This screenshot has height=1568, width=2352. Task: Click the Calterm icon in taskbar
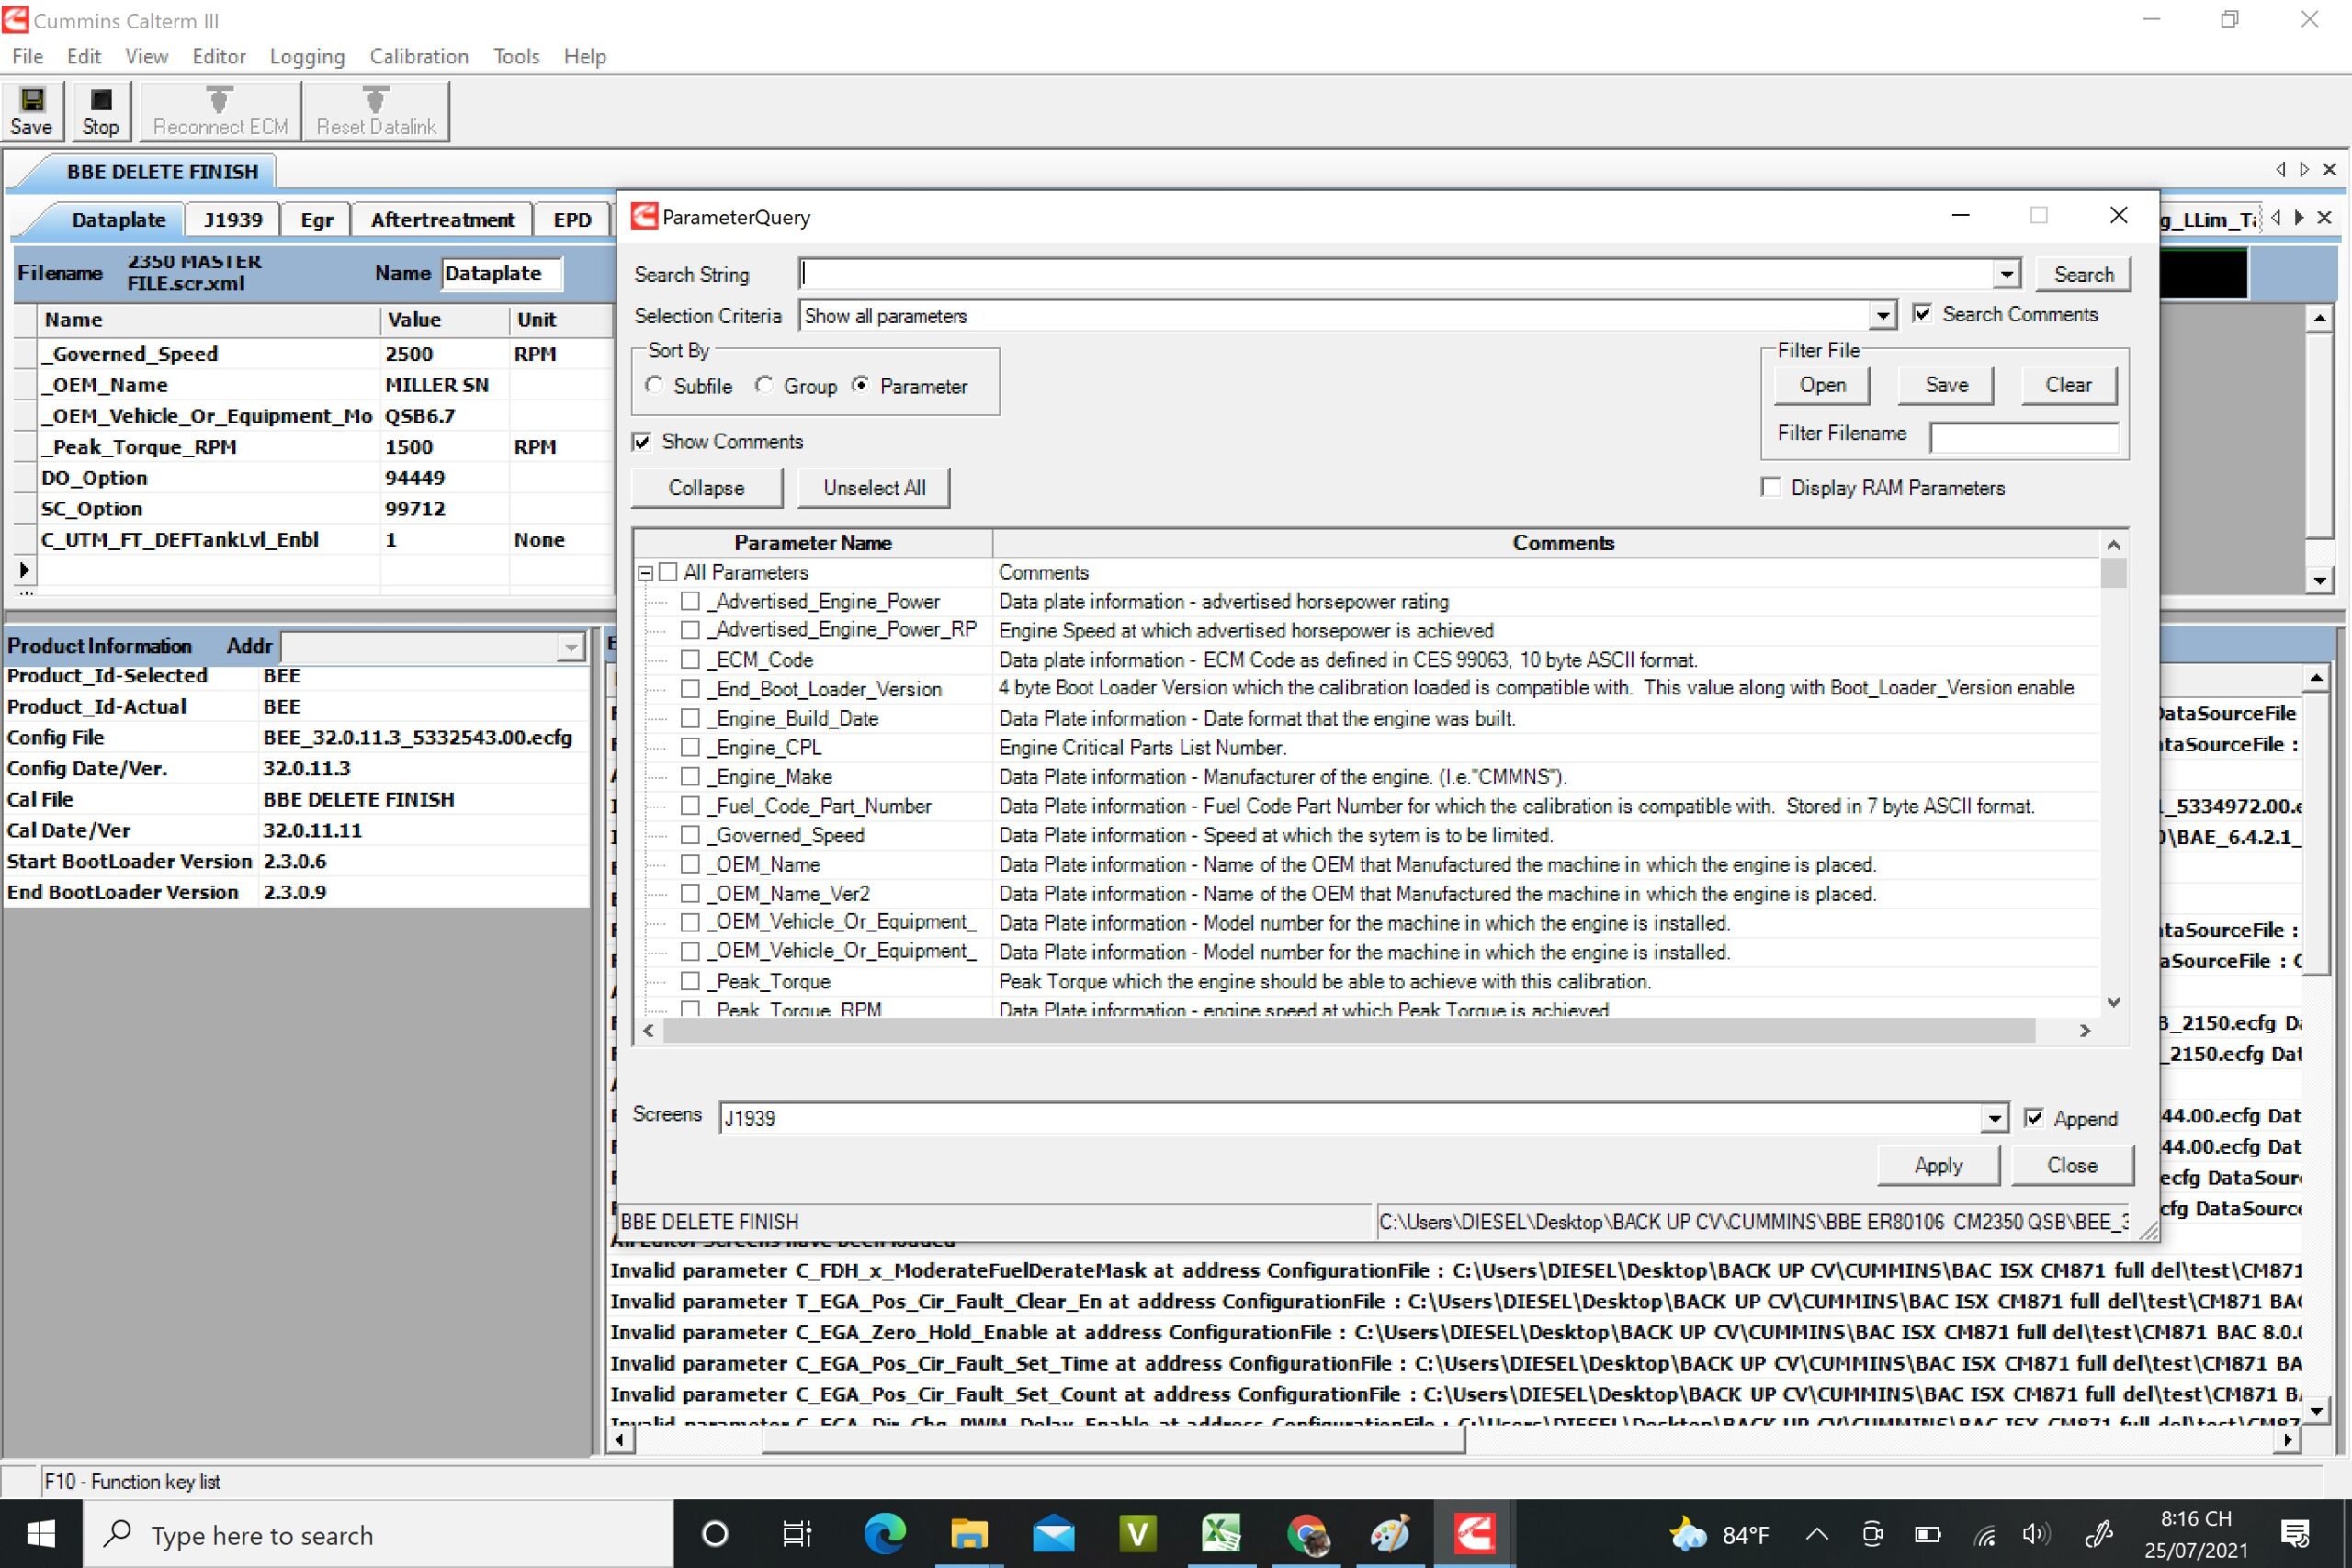(x=1474, y=1533)
